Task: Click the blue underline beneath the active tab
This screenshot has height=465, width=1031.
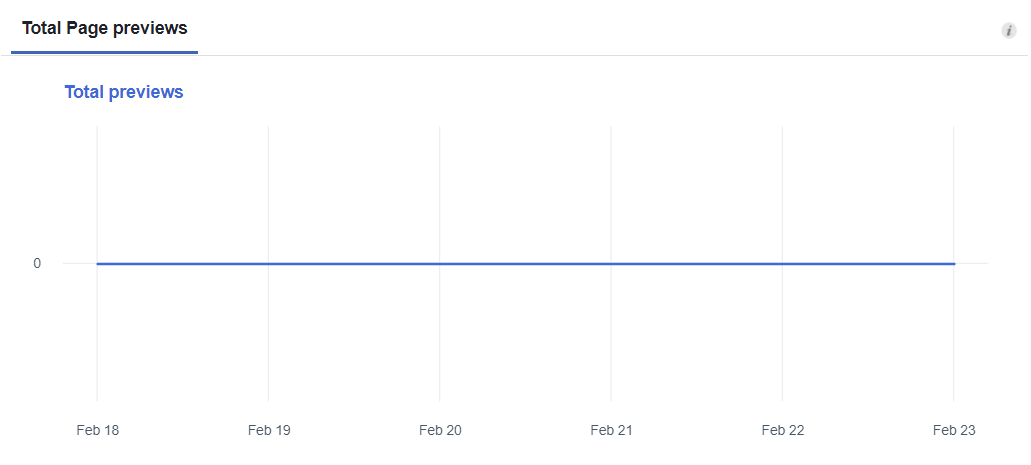Action: [x=105, y=52]
